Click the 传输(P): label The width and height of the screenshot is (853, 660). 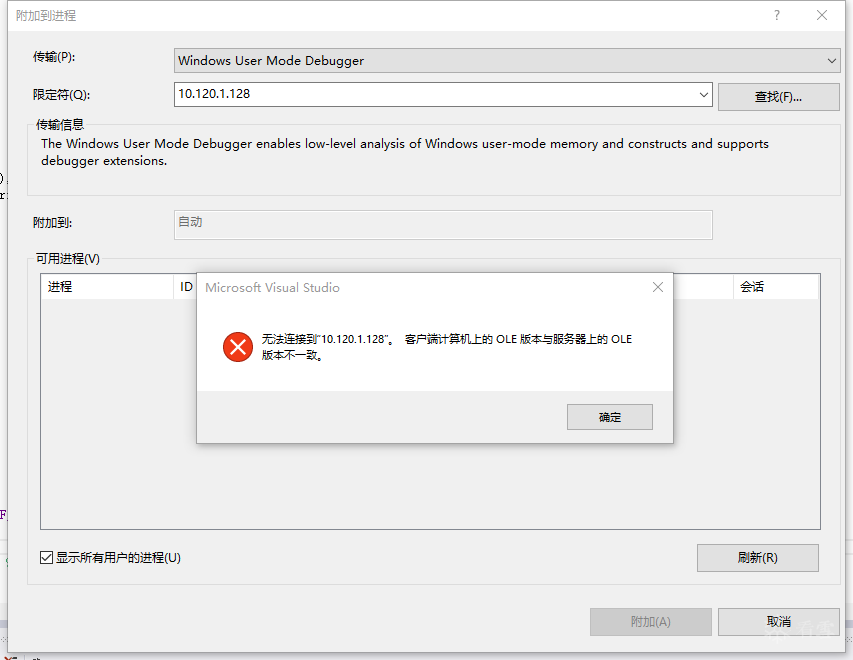tap(54, 57)
